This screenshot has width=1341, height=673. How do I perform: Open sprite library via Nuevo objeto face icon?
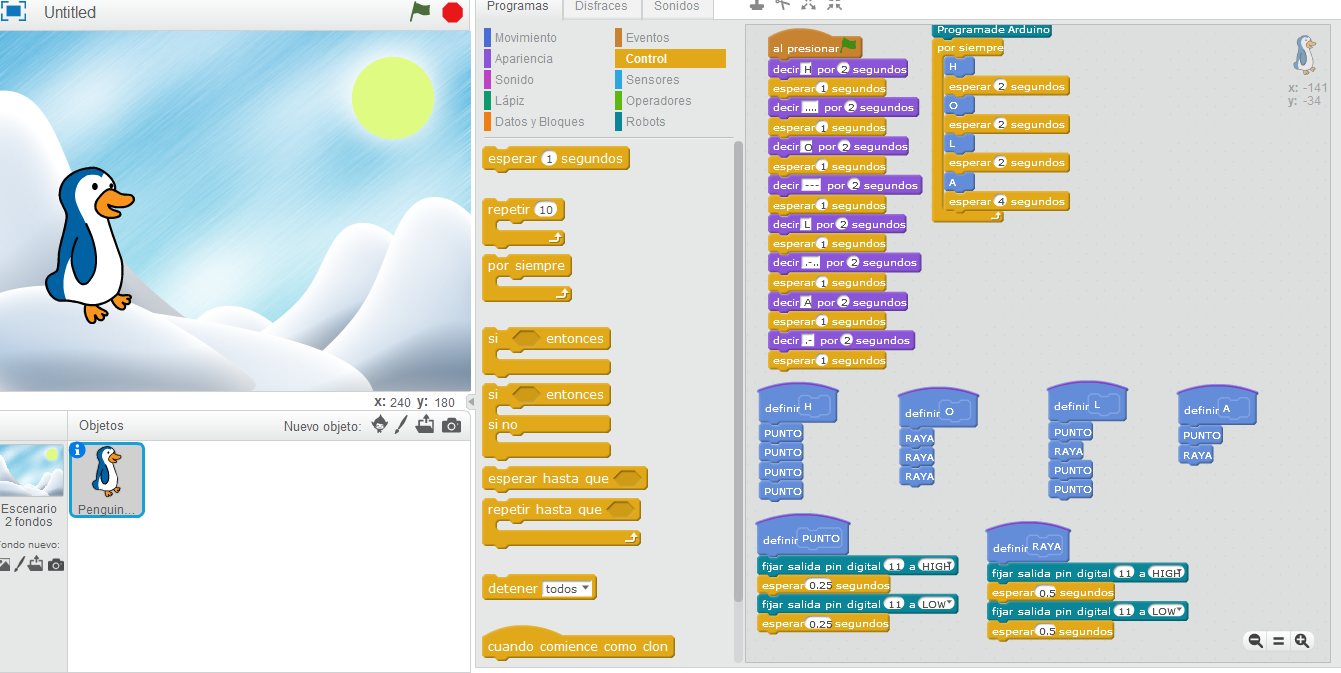pos(379,425)
